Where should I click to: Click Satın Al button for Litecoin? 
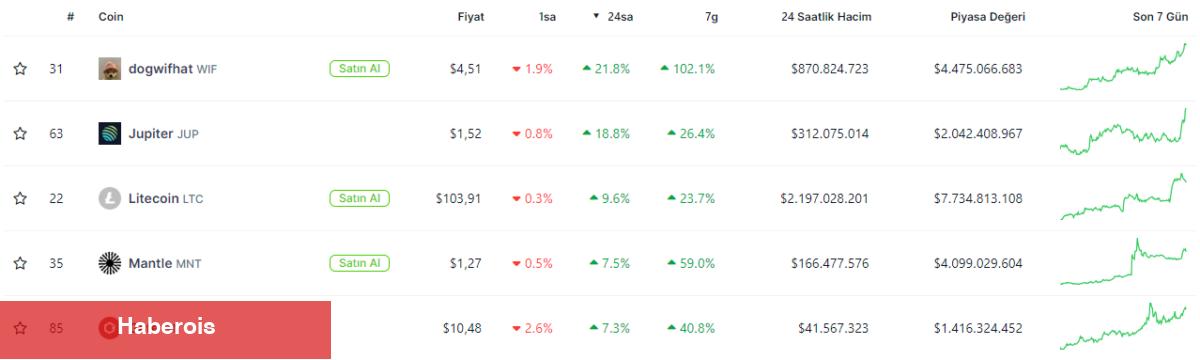[x=359, y=199]
